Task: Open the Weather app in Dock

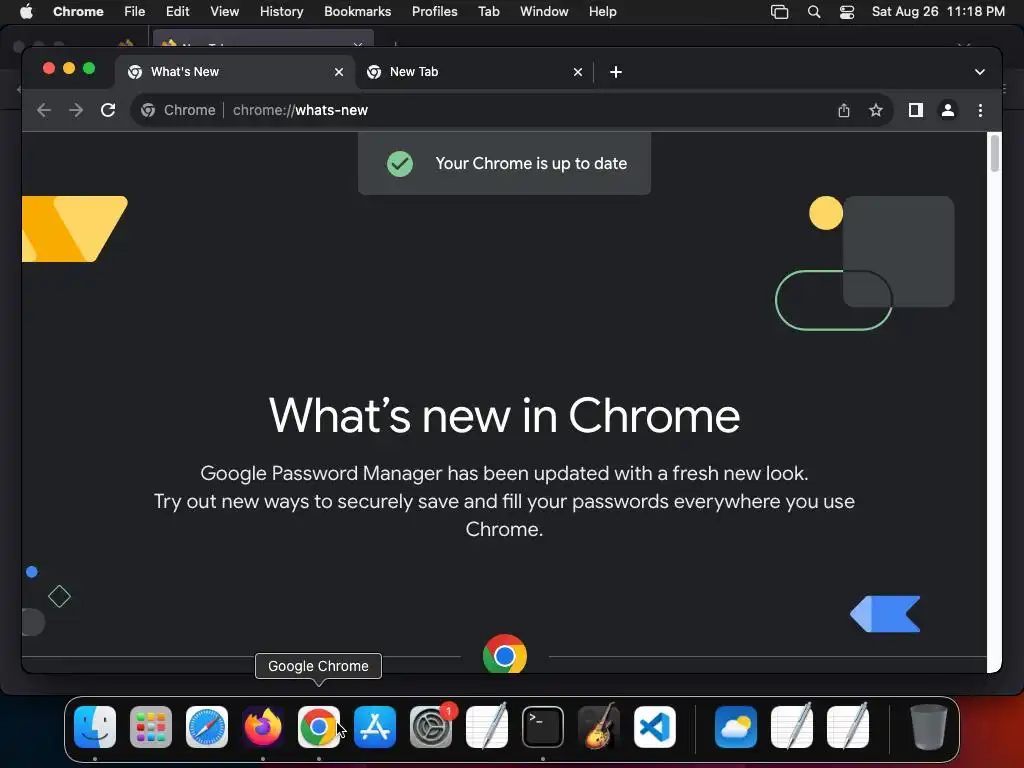Action: 736,727
